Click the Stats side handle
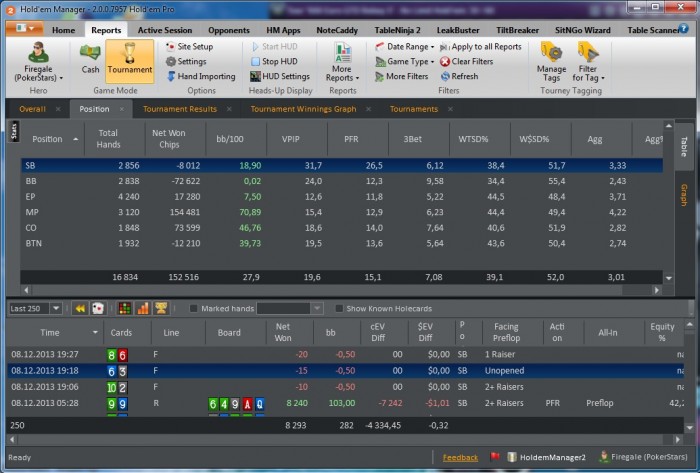This screenshot has height=473, width=700. coord(14,132)
